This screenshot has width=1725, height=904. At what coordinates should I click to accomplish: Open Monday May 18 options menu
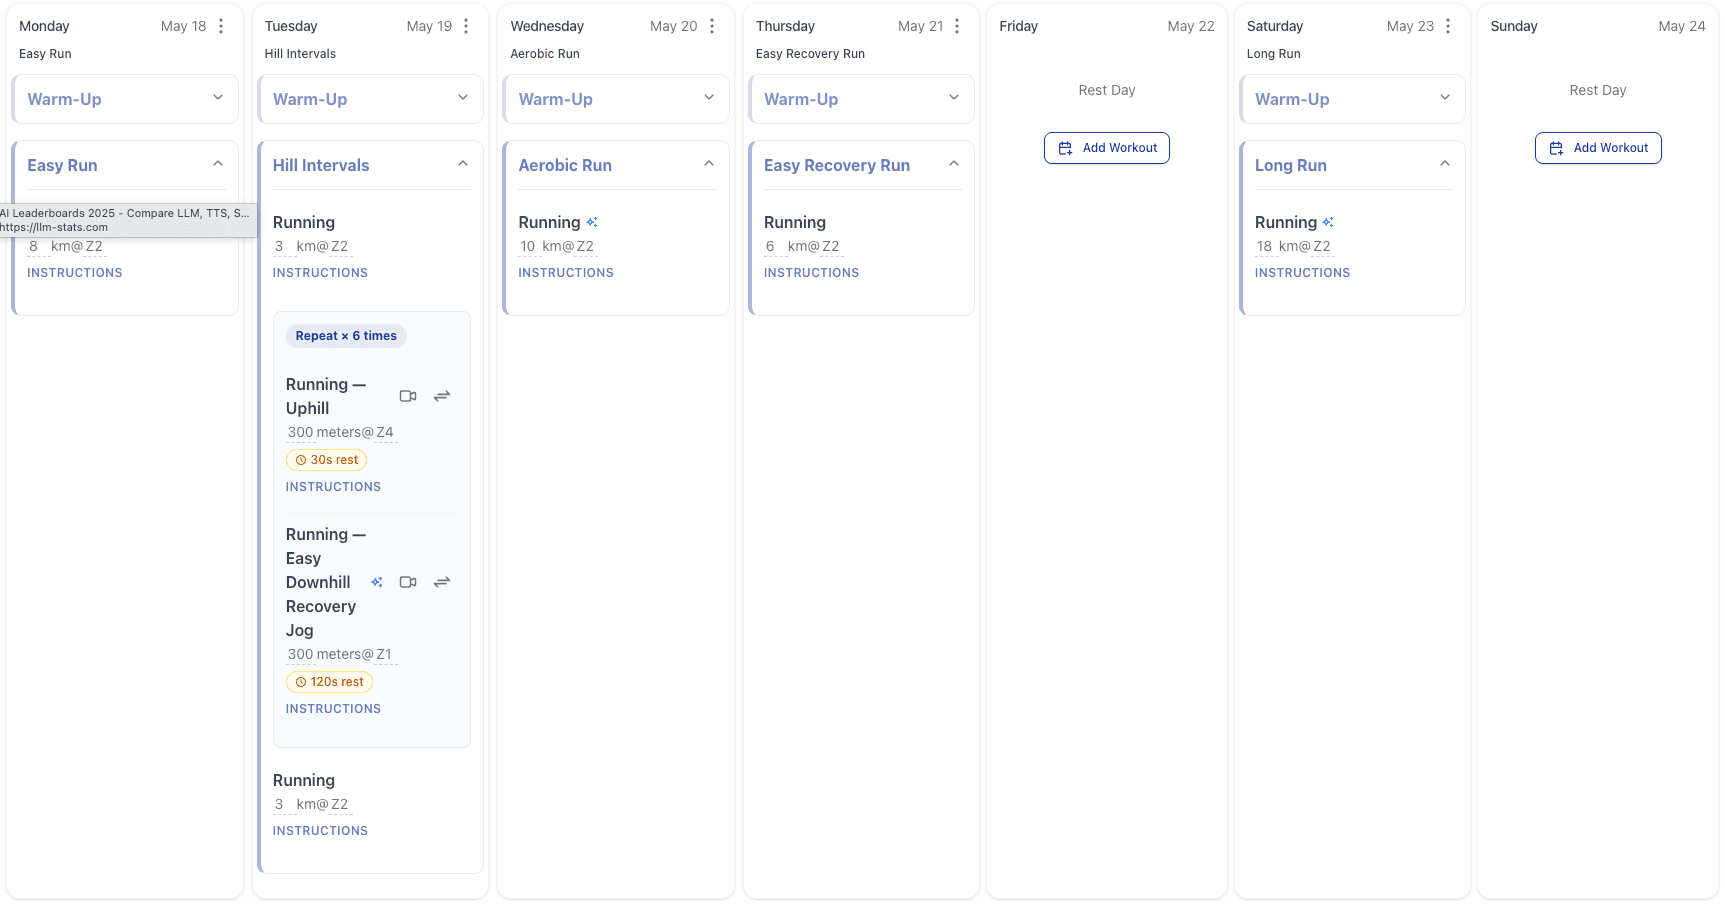(x=221, y=26)
